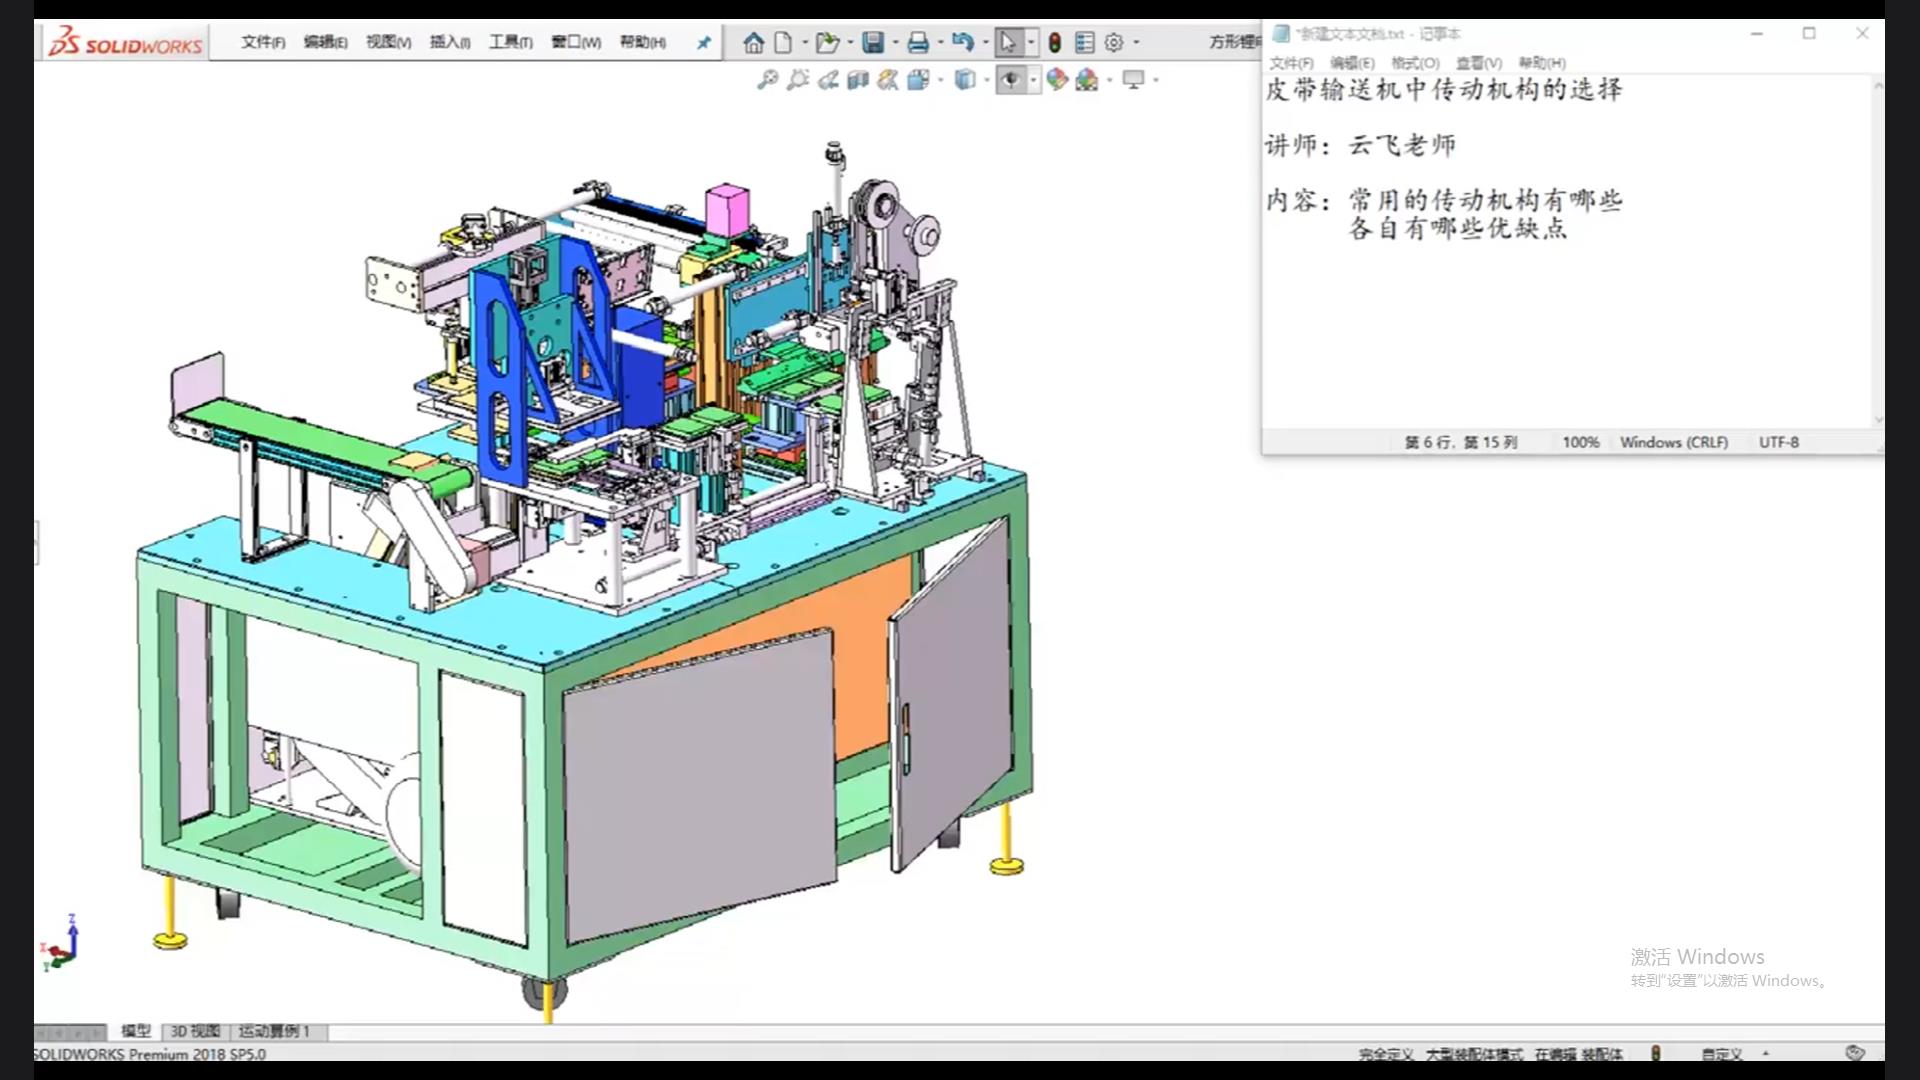
Task: Maximize the Notepad window
Action: pos(1809,33)
